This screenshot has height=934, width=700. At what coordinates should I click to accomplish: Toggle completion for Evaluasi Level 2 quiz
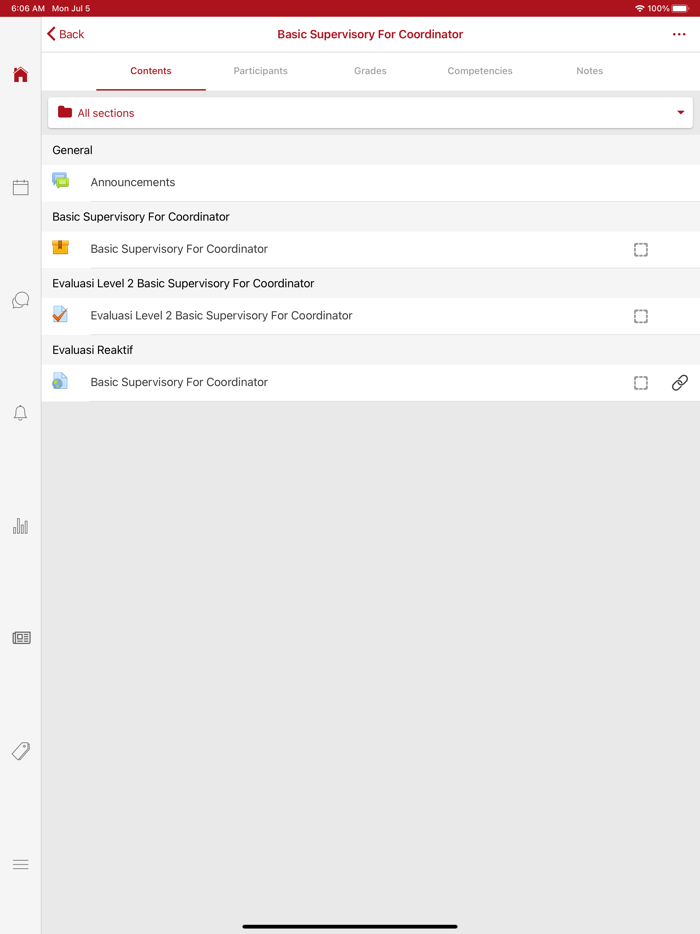[x=641, y=316]
